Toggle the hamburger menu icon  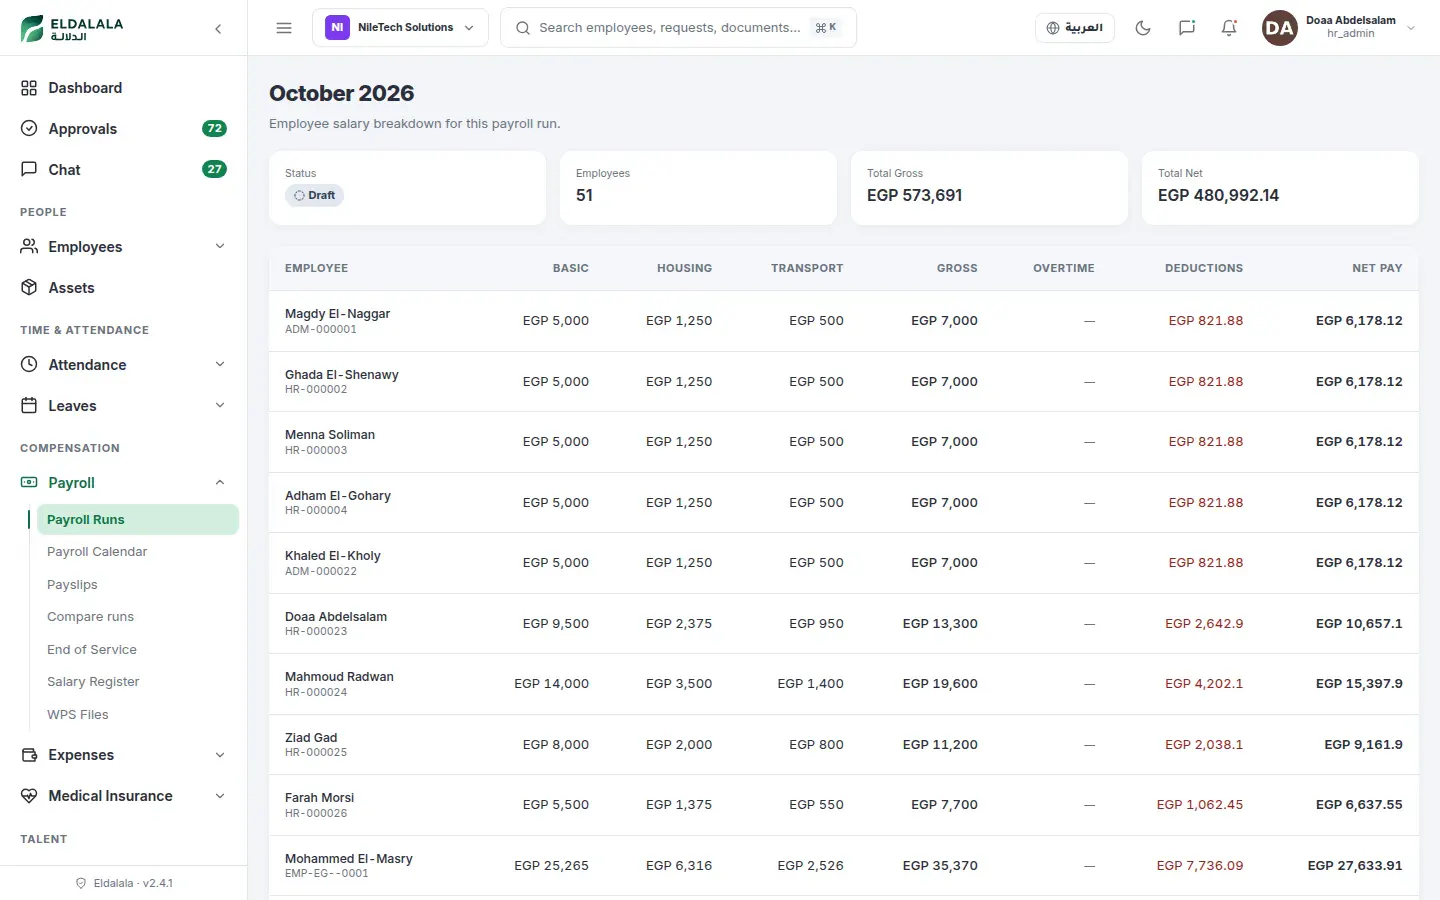284,28
